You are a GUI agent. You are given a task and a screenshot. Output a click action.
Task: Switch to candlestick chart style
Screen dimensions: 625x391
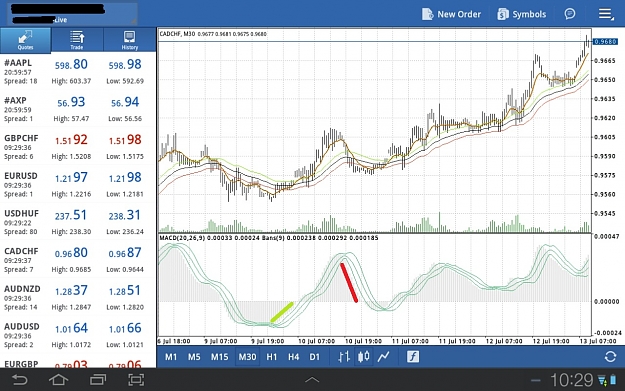click(x=363, y=356)
